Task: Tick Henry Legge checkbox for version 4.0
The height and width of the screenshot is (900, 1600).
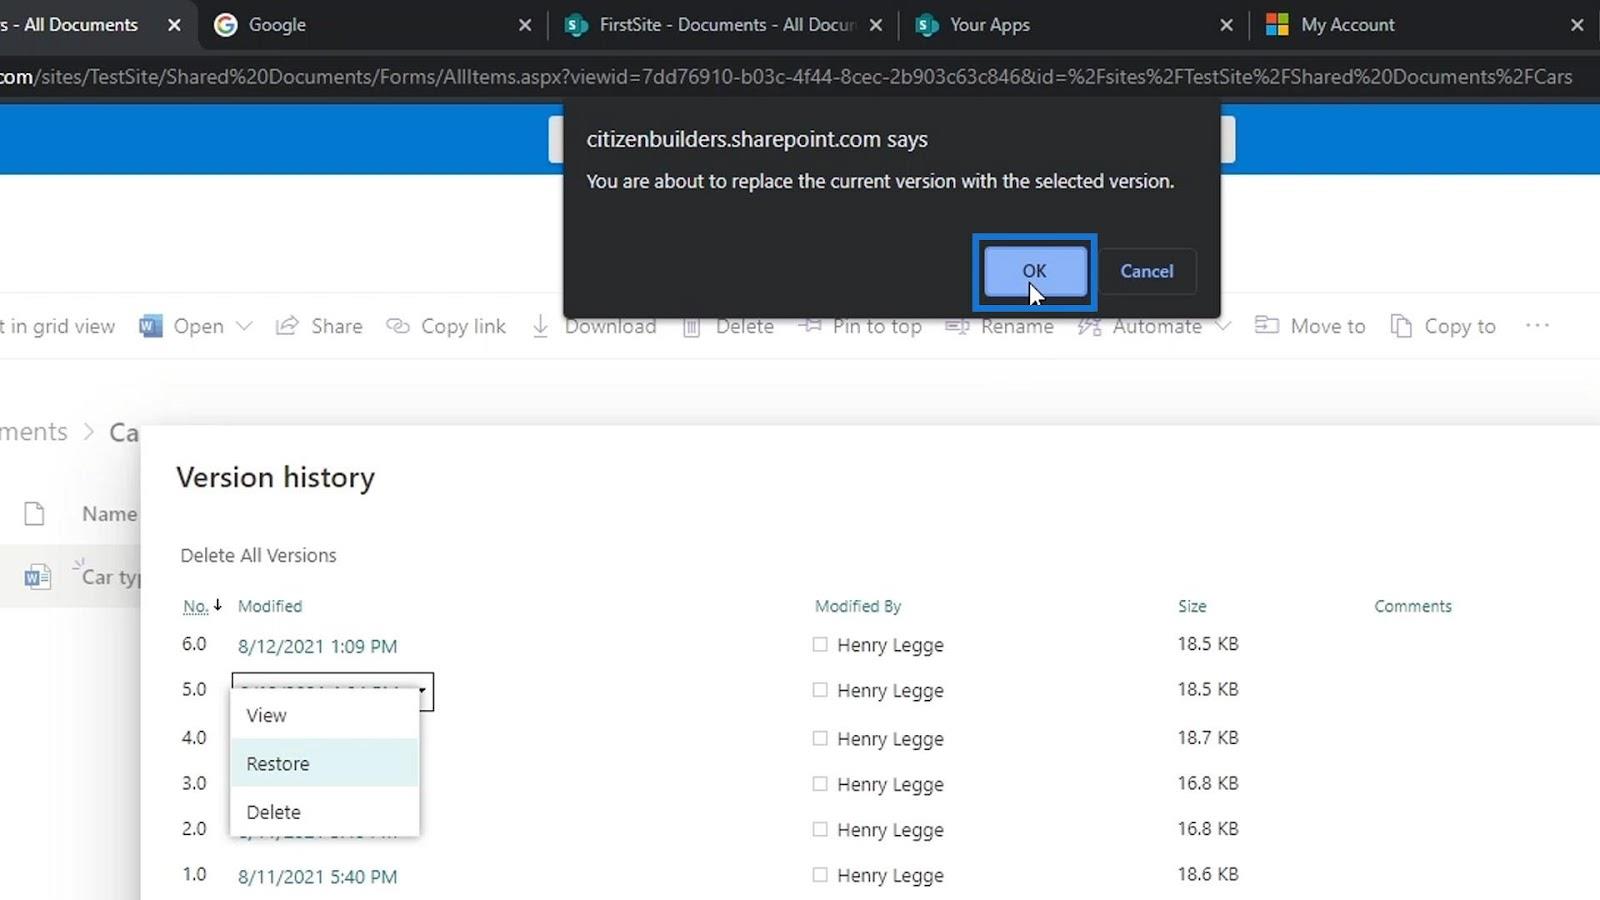Action: (820, 738)
